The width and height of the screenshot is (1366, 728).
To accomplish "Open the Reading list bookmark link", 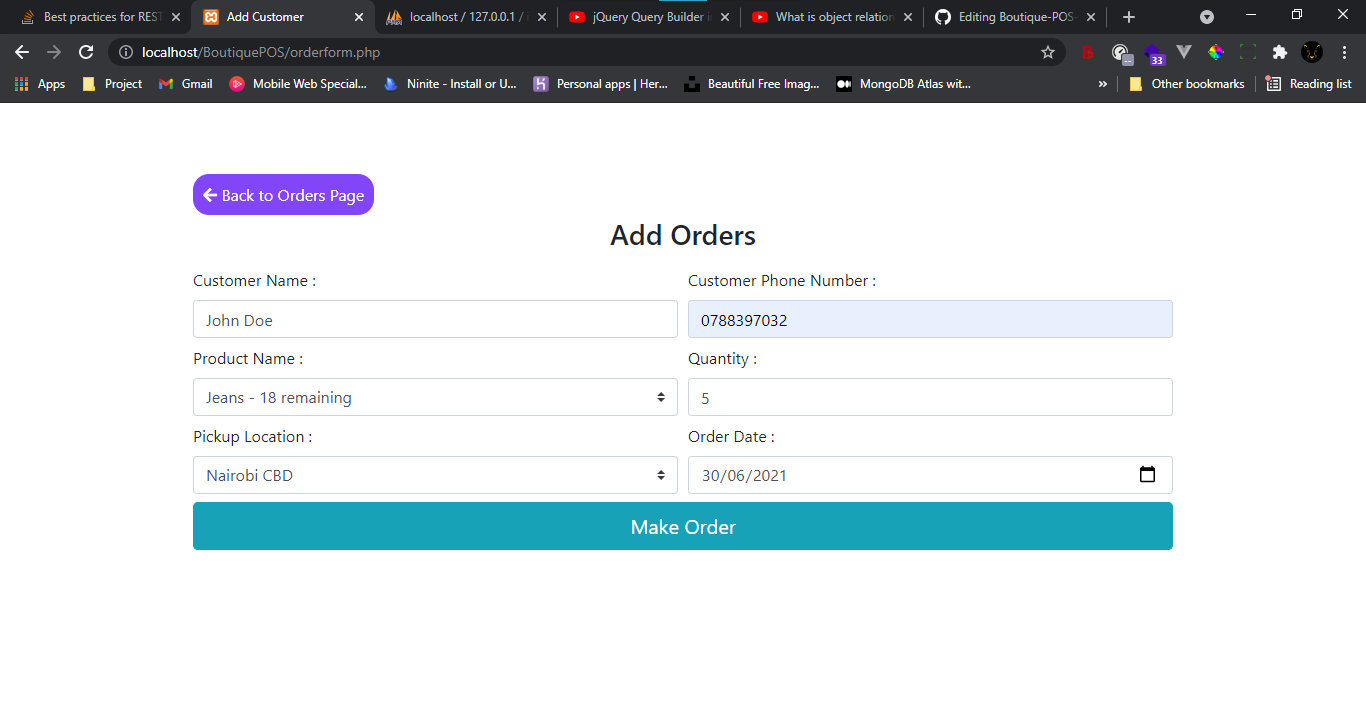I will [x=1308, y=84].
